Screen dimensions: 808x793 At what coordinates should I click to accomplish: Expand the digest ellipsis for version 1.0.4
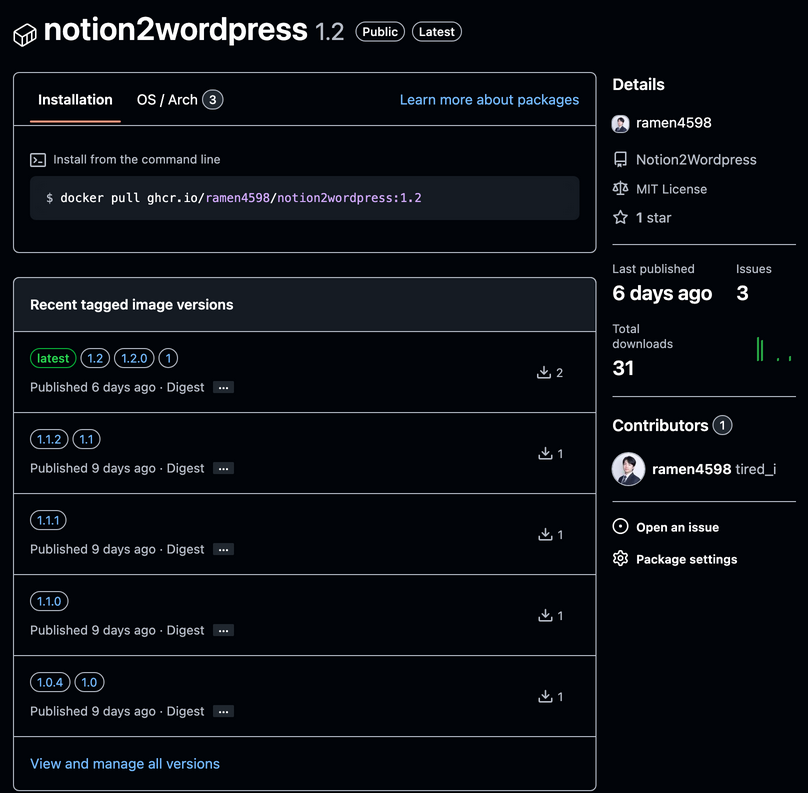click(223, 711)
